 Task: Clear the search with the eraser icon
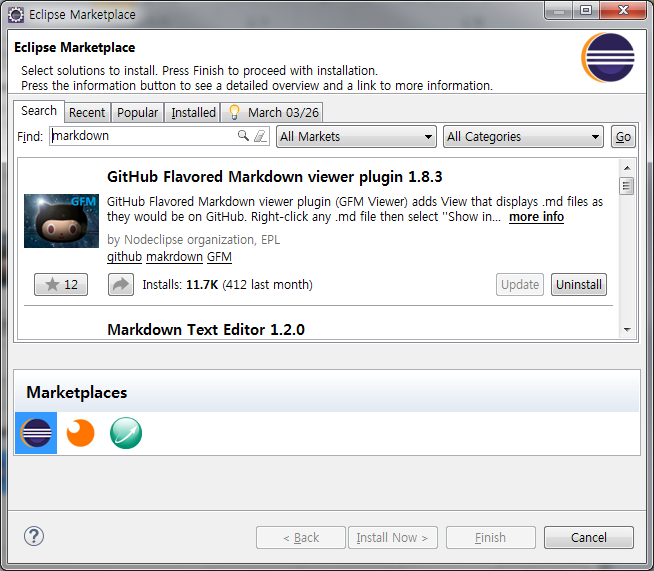(260, 136)
